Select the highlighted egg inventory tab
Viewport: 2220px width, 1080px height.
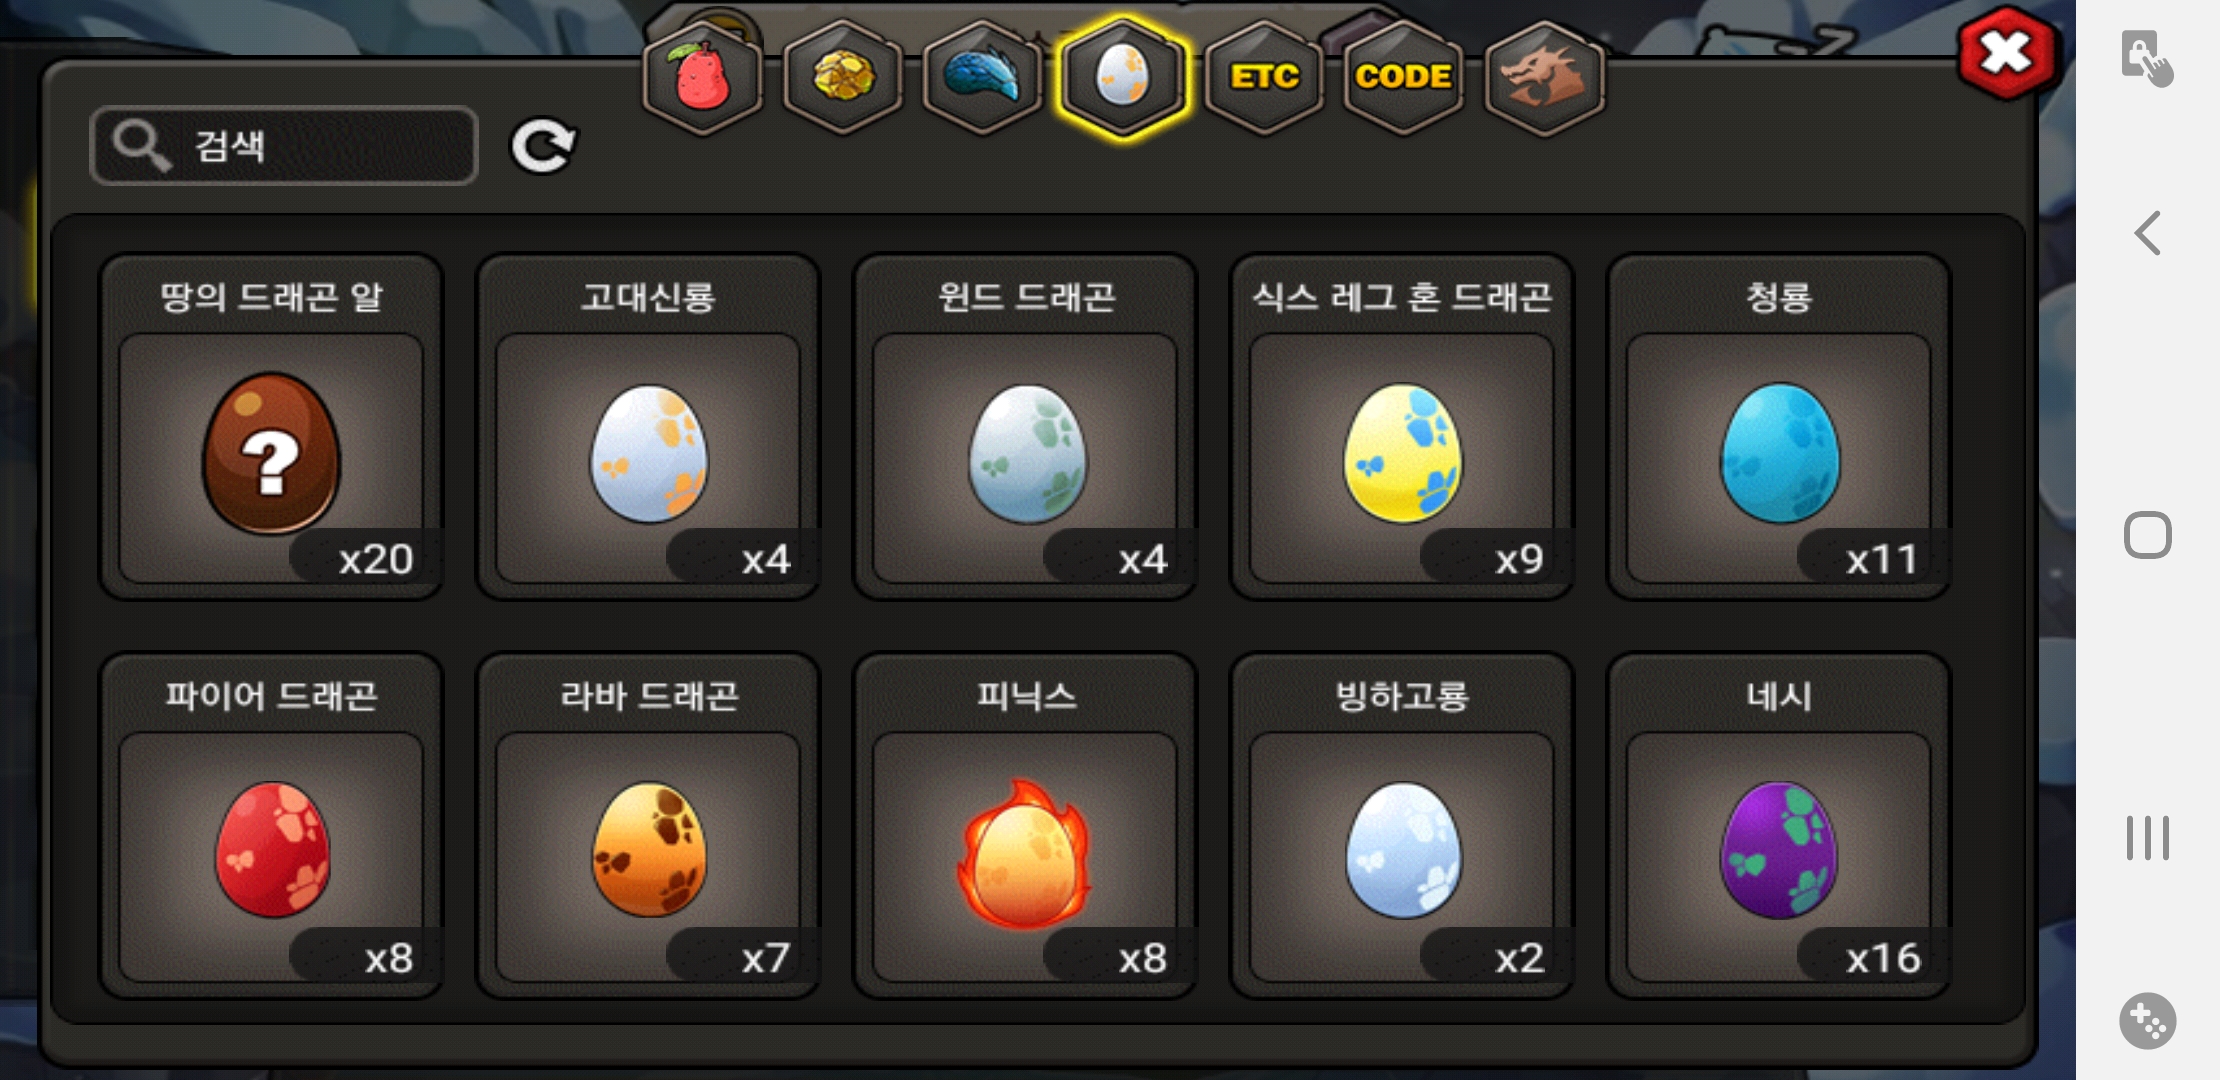(x=1123, y=78)
